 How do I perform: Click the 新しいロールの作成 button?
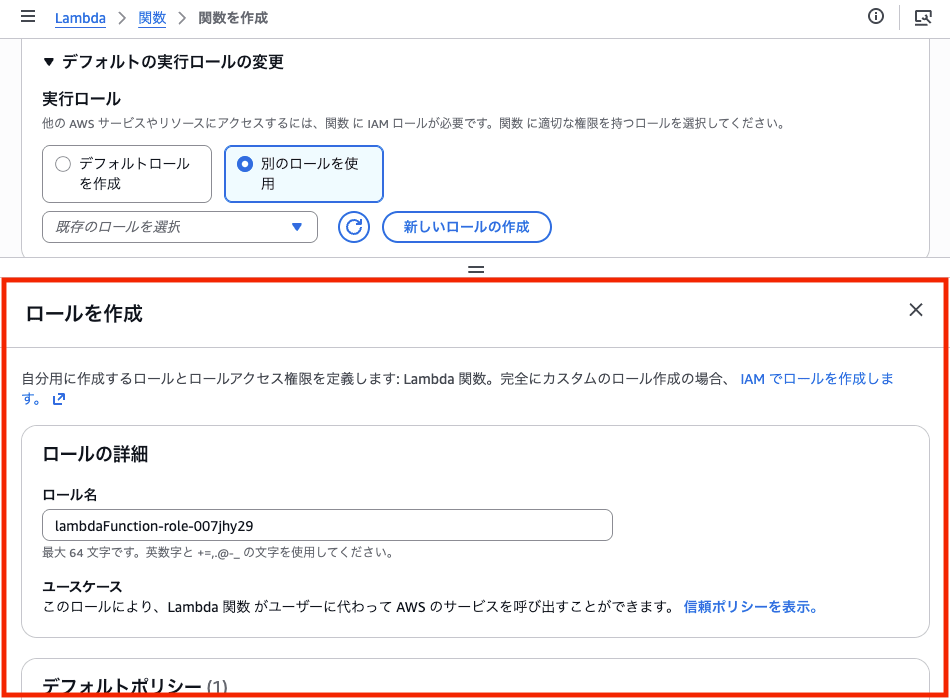pos(466,227)
